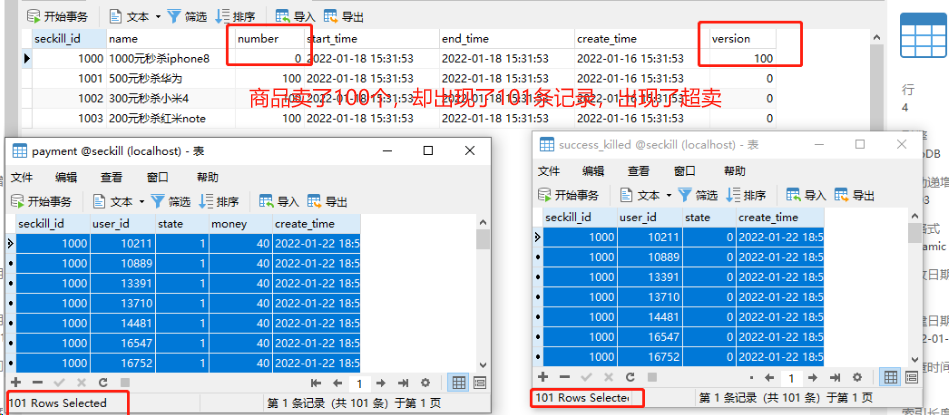Click 导入 import icon in main table toolbar
Image resolution: width=949 pixels, height=415 pixels.
pos(295,16)
